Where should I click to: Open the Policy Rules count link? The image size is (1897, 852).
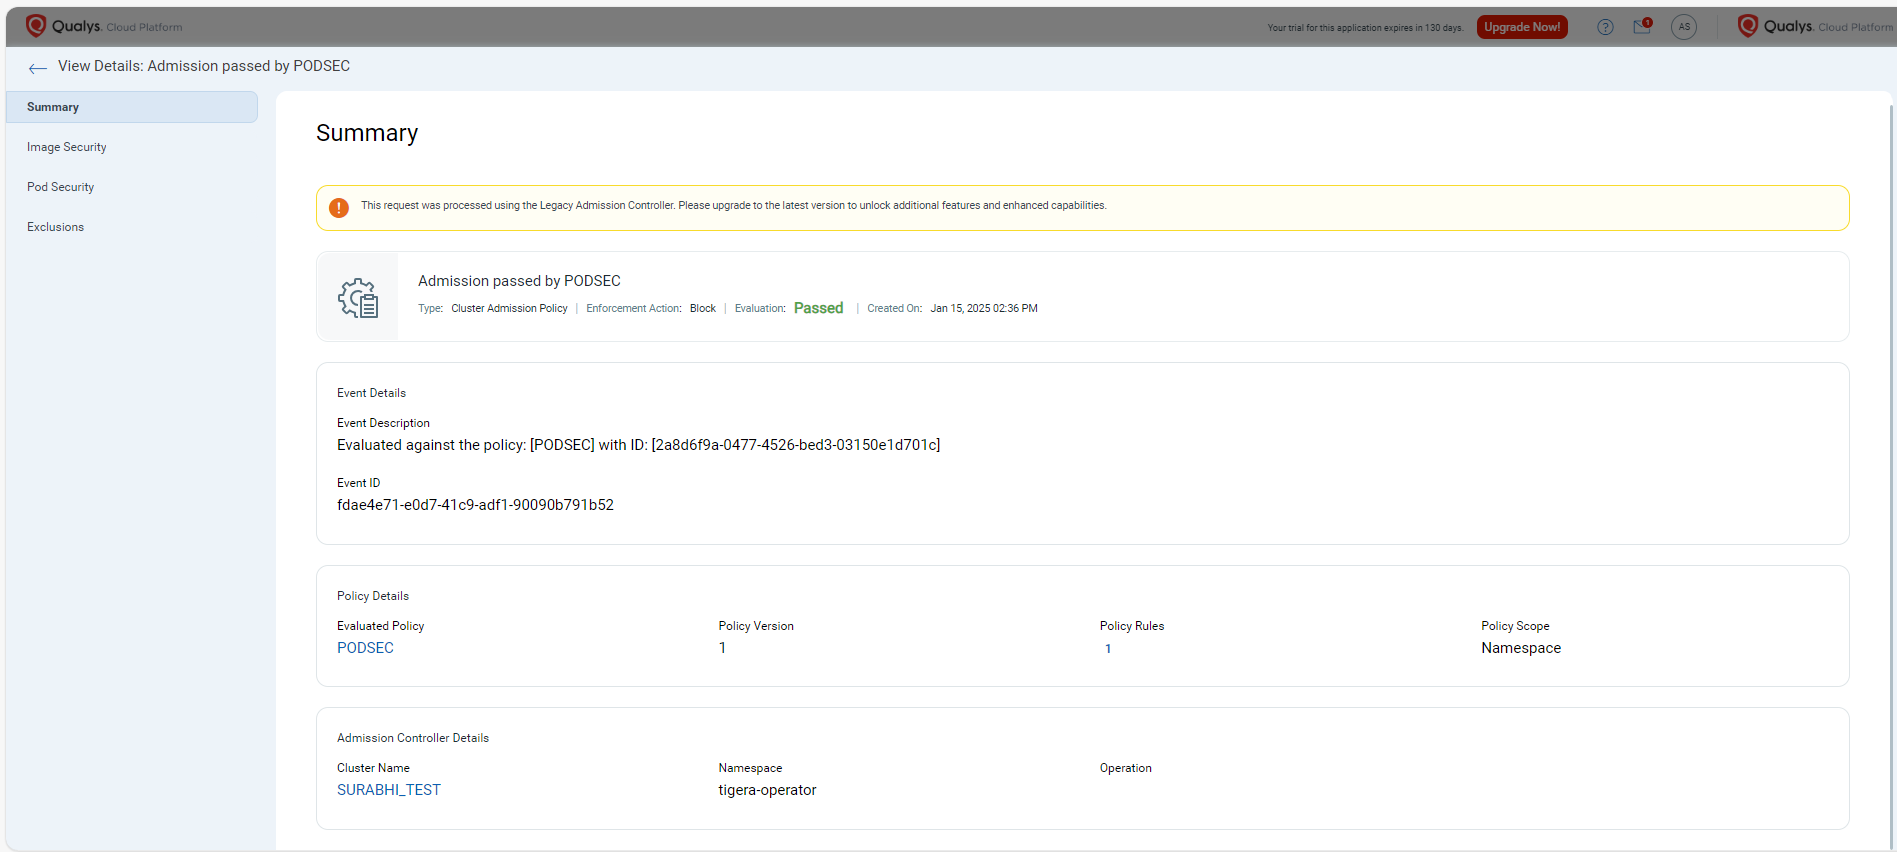coord(1108,649)
